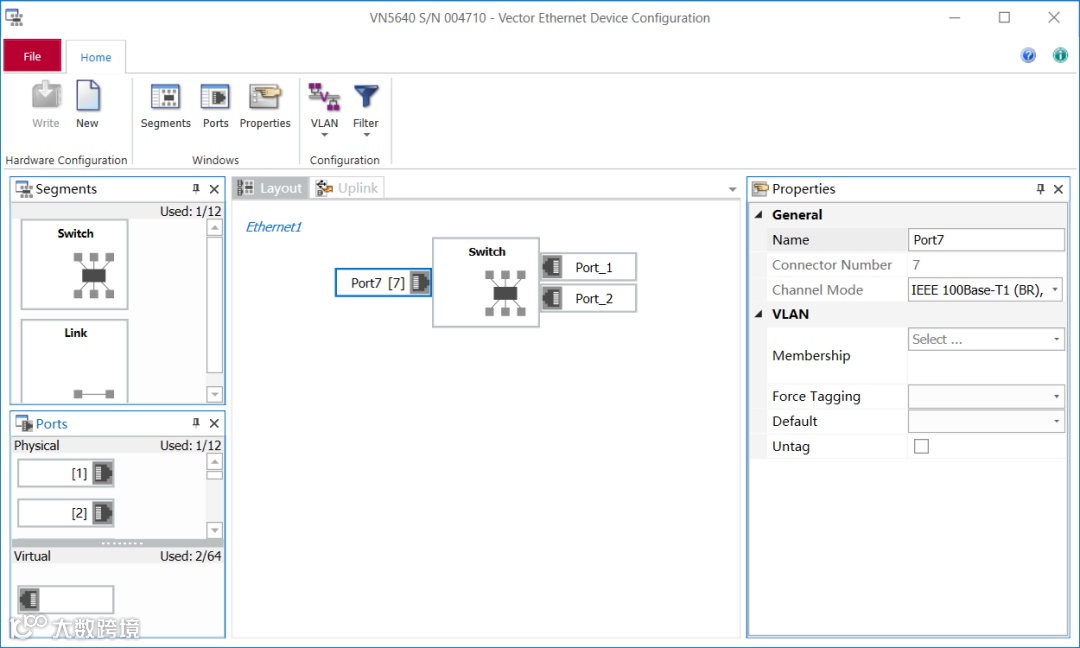
Task: Select physical port [2]
Action: coord(65,513)
